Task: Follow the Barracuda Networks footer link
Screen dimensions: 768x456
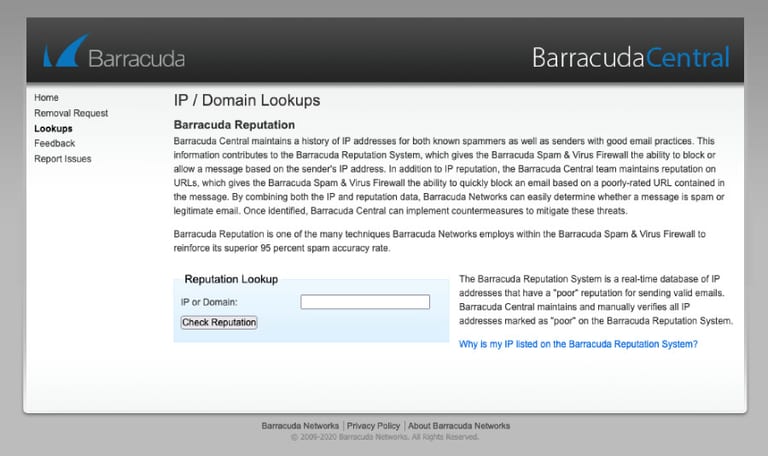Action: click(x=300, y=426)
